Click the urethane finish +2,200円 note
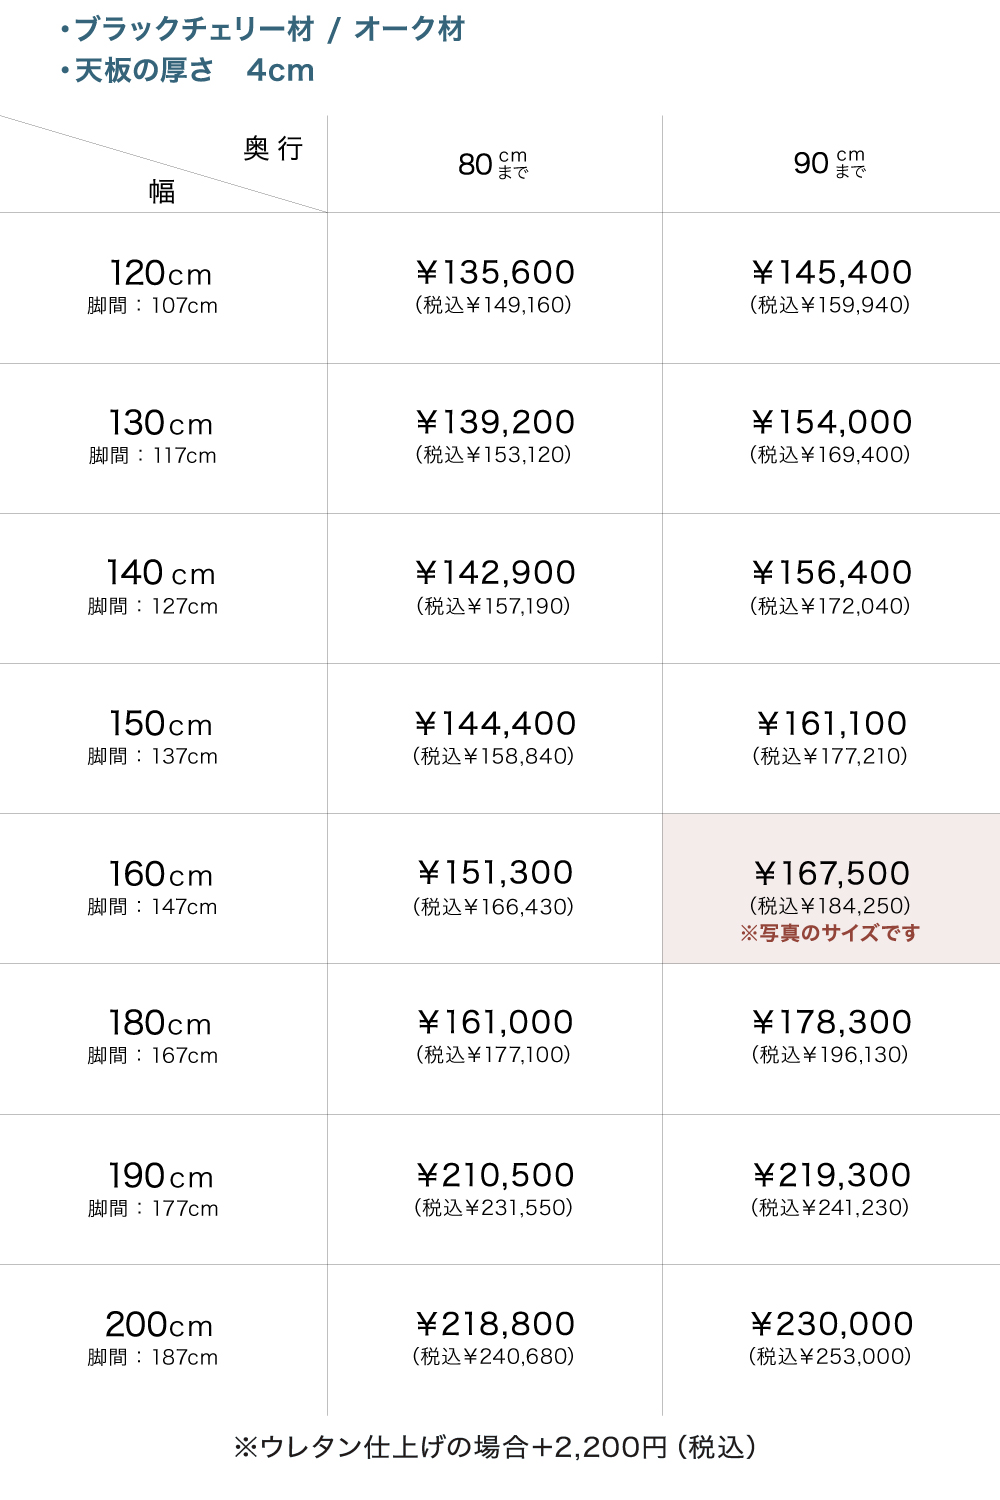The height and width of the screenshot is (1500, 1000). [x=495, y=1447]
